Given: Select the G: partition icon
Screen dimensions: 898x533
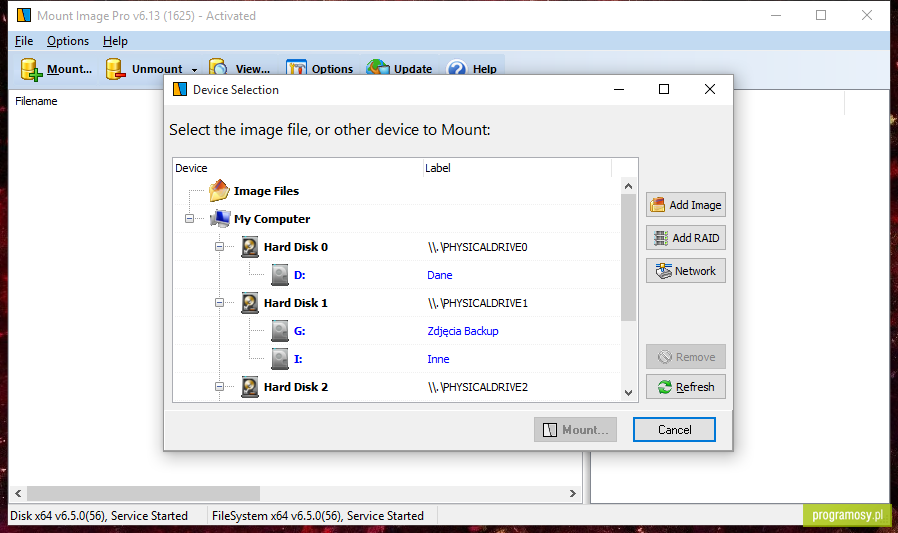Looking at the screenshot, I should coord(279,331).
